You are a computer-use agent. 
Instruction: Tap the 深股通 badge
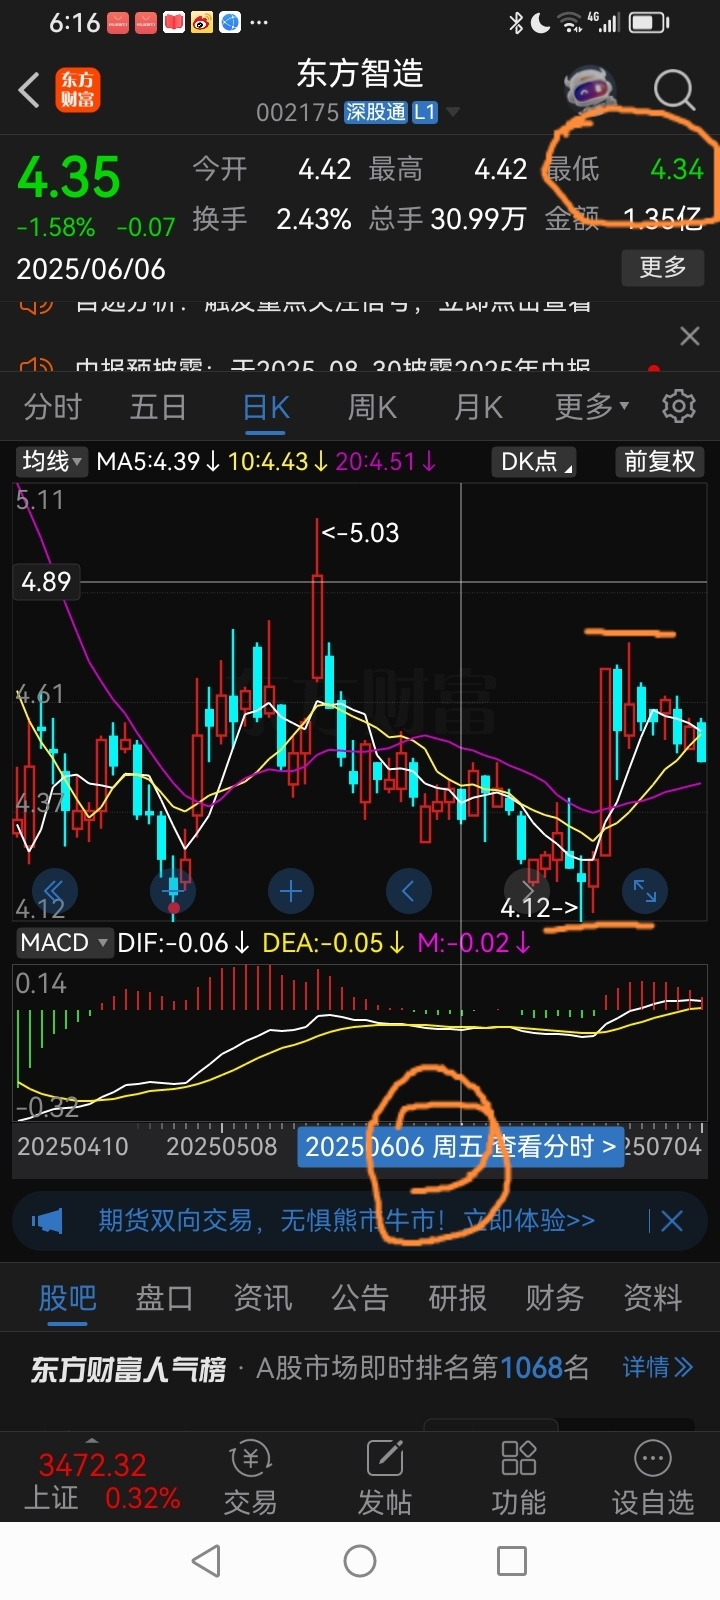[x=376, y=112]
